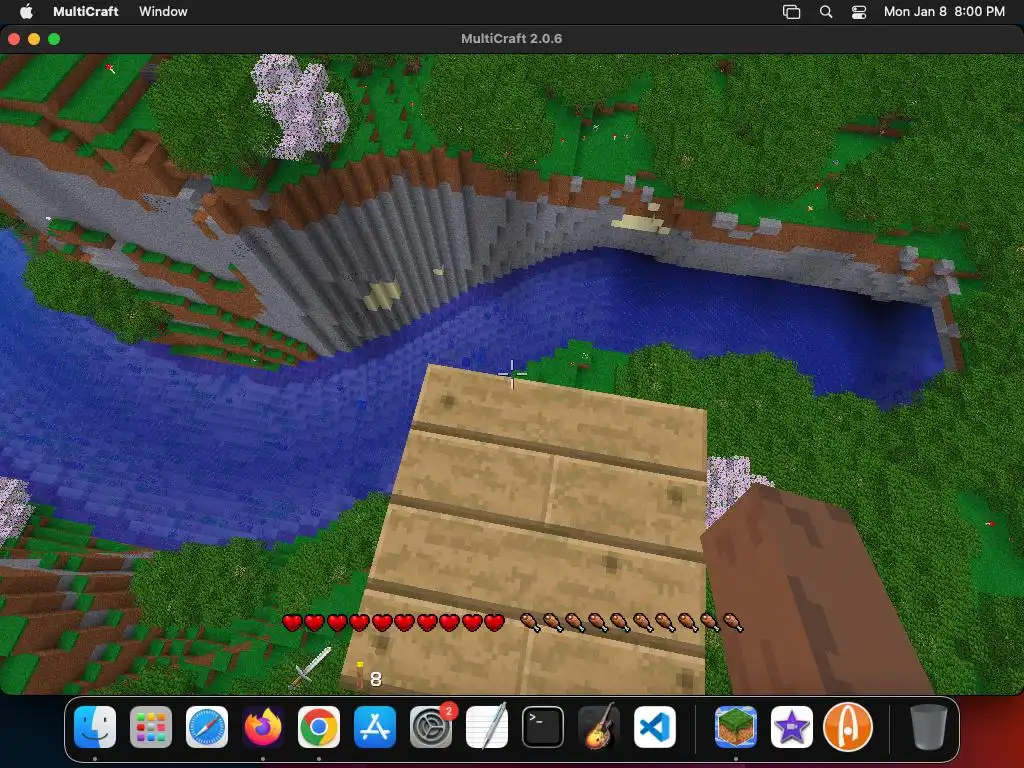Switch to Firefox in the Dock
Screen dimensions: 1024x768
pyautogui.click(x=263, y=727)
